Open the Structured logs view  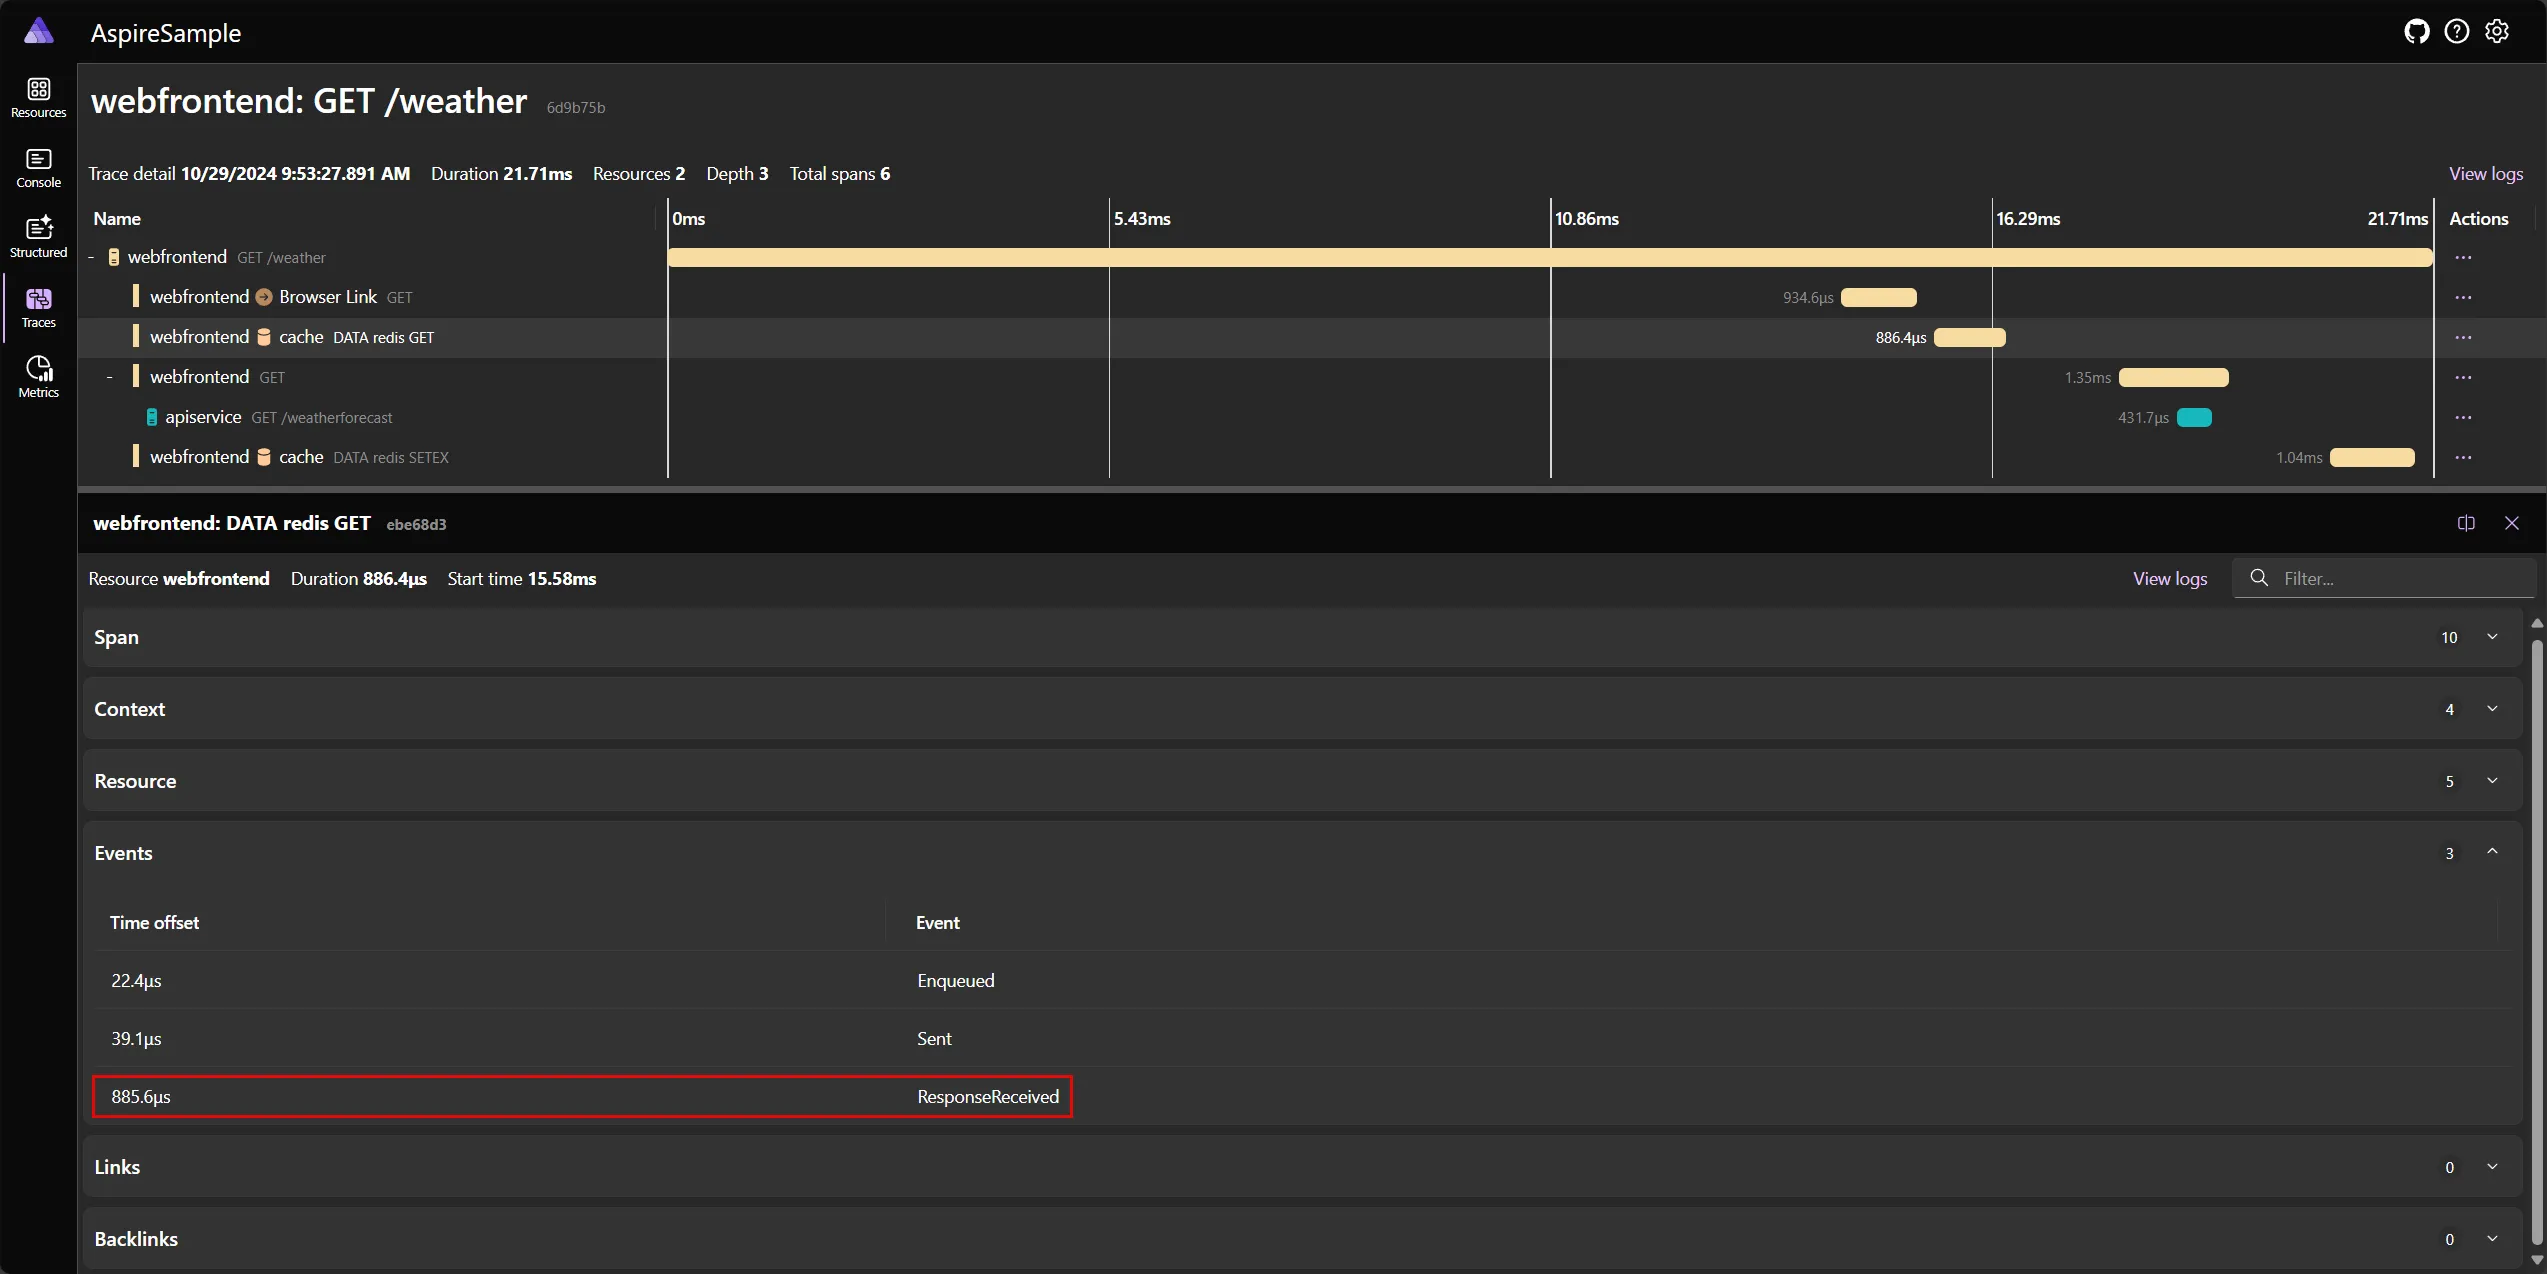pos(38,236)
